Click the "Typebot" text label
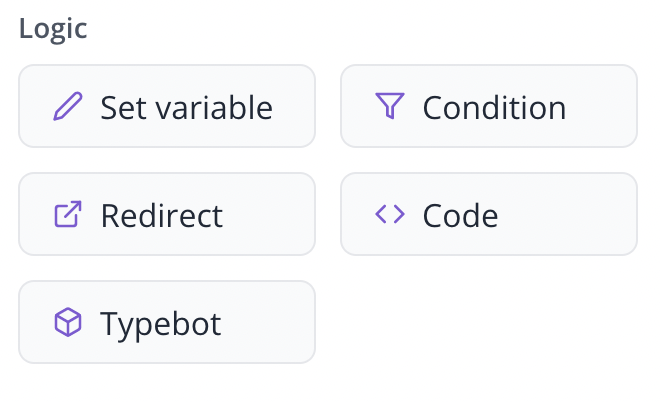Image resolution: width=660 pixels, height=402 pixels. (160, 323)
